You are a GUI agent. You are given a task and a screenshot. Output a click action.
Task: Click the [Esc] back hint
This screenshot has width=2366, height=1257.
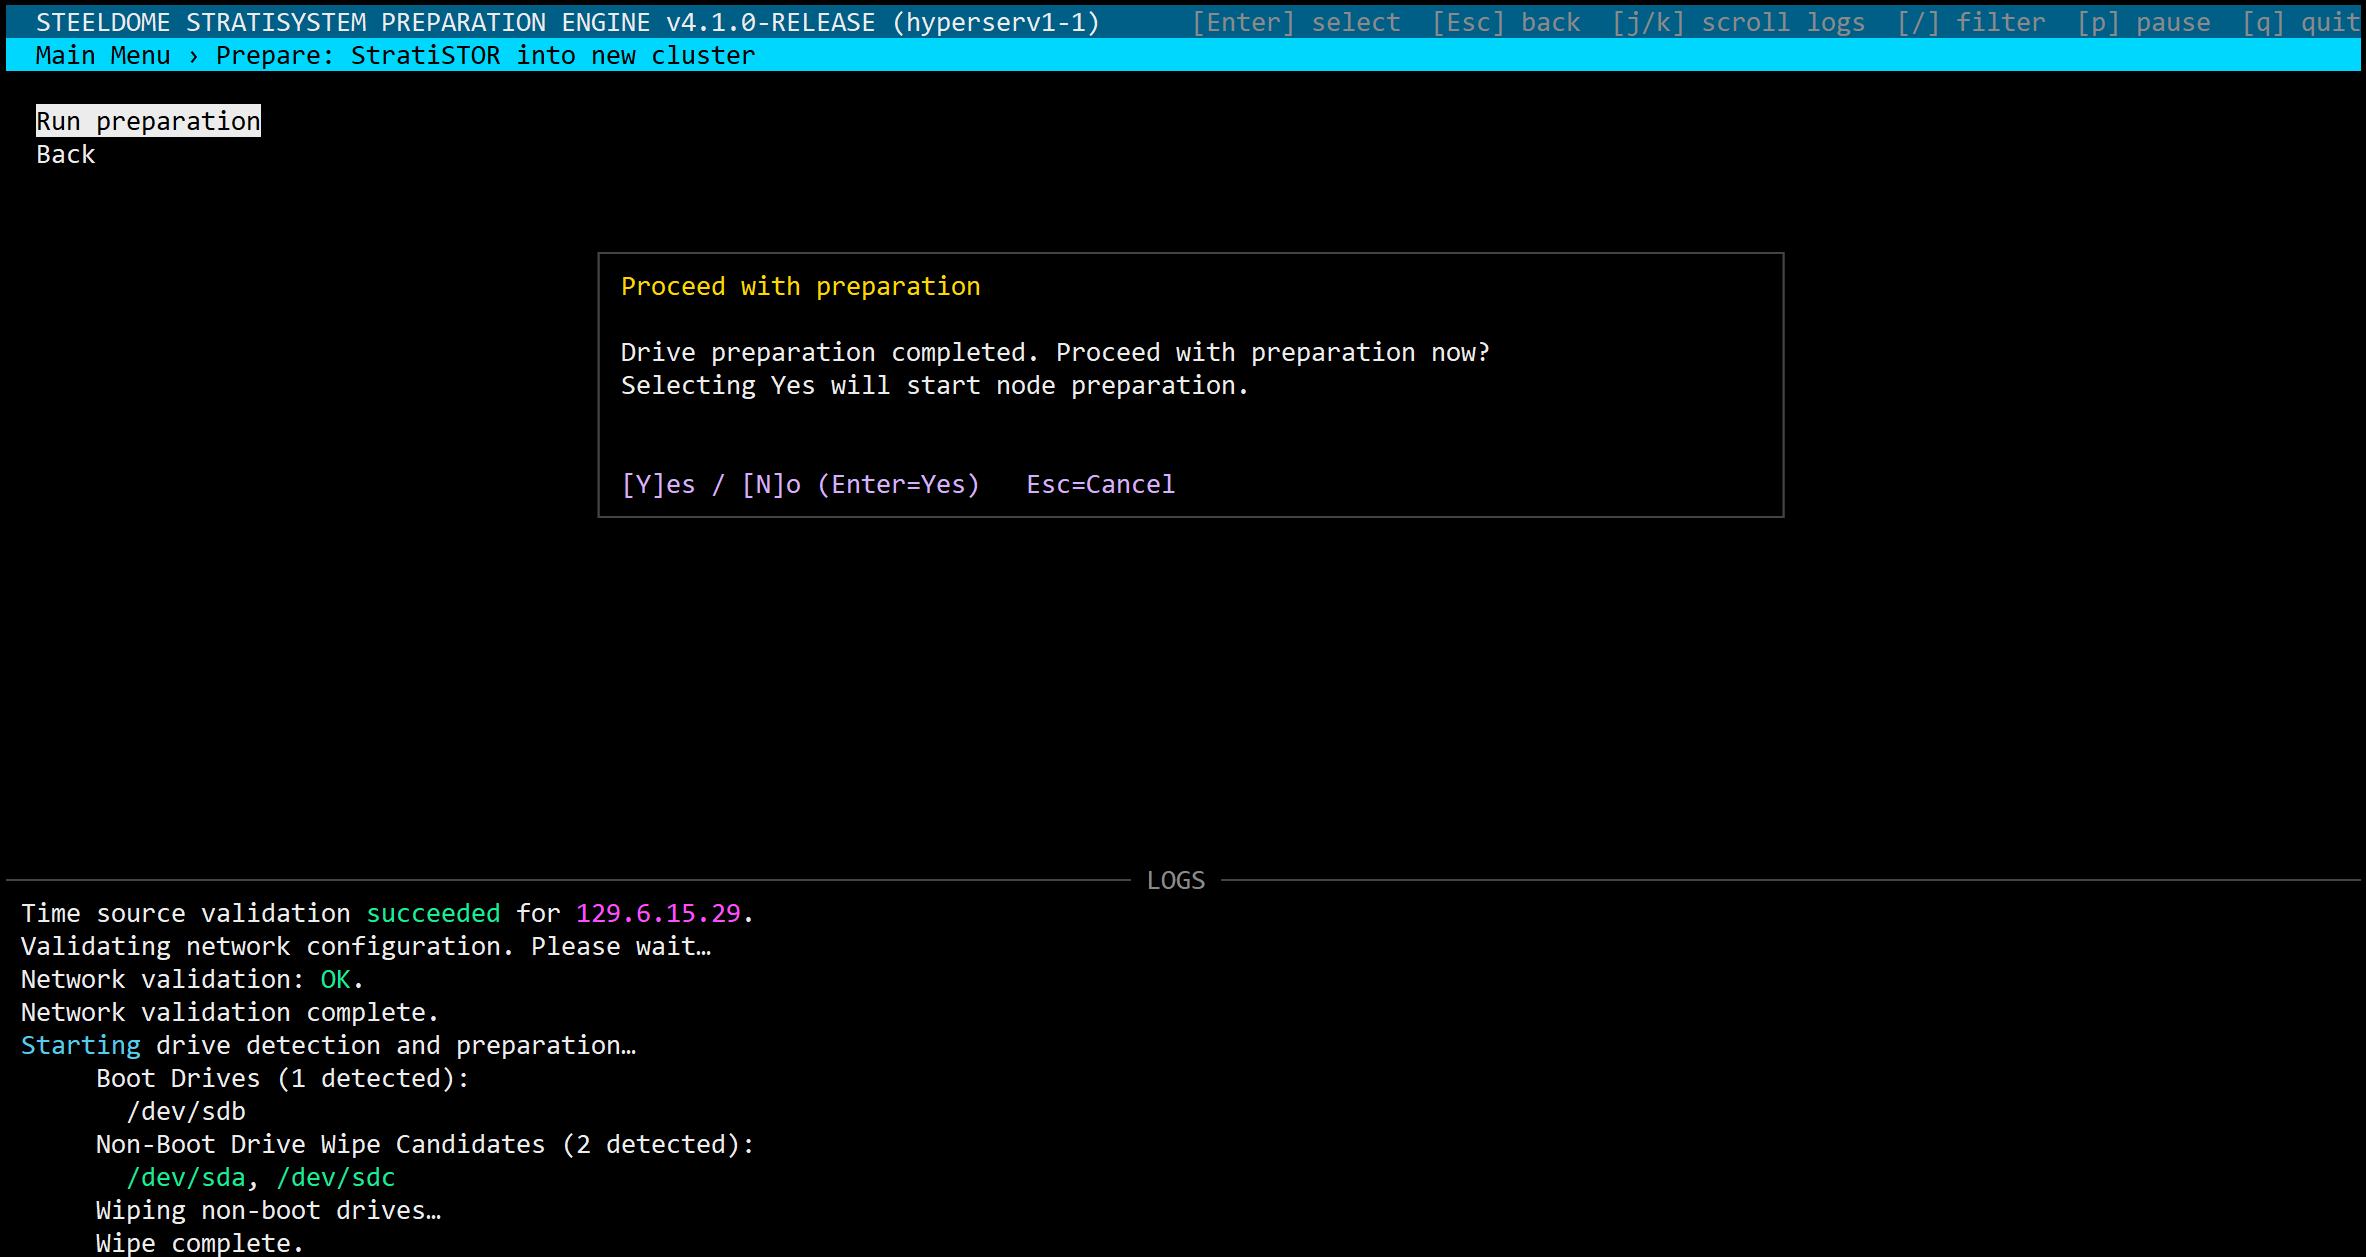(1506, 22)
